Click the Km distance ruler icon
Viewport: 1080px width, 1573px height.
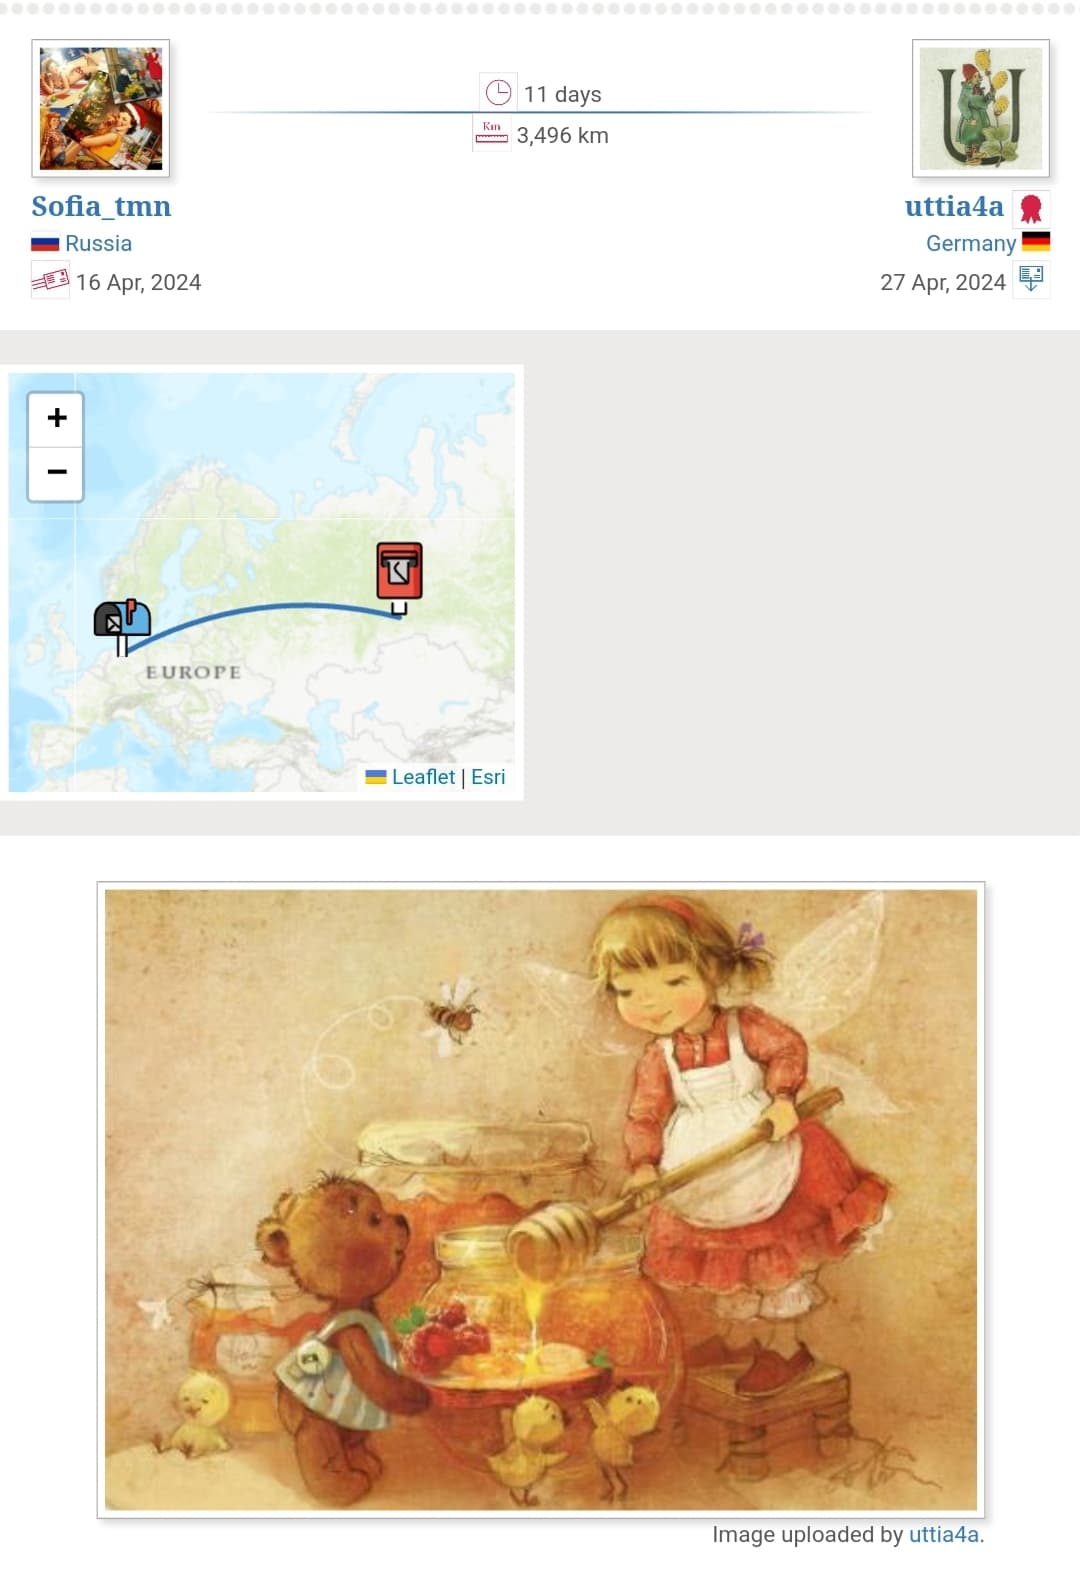tap(491, 133)
